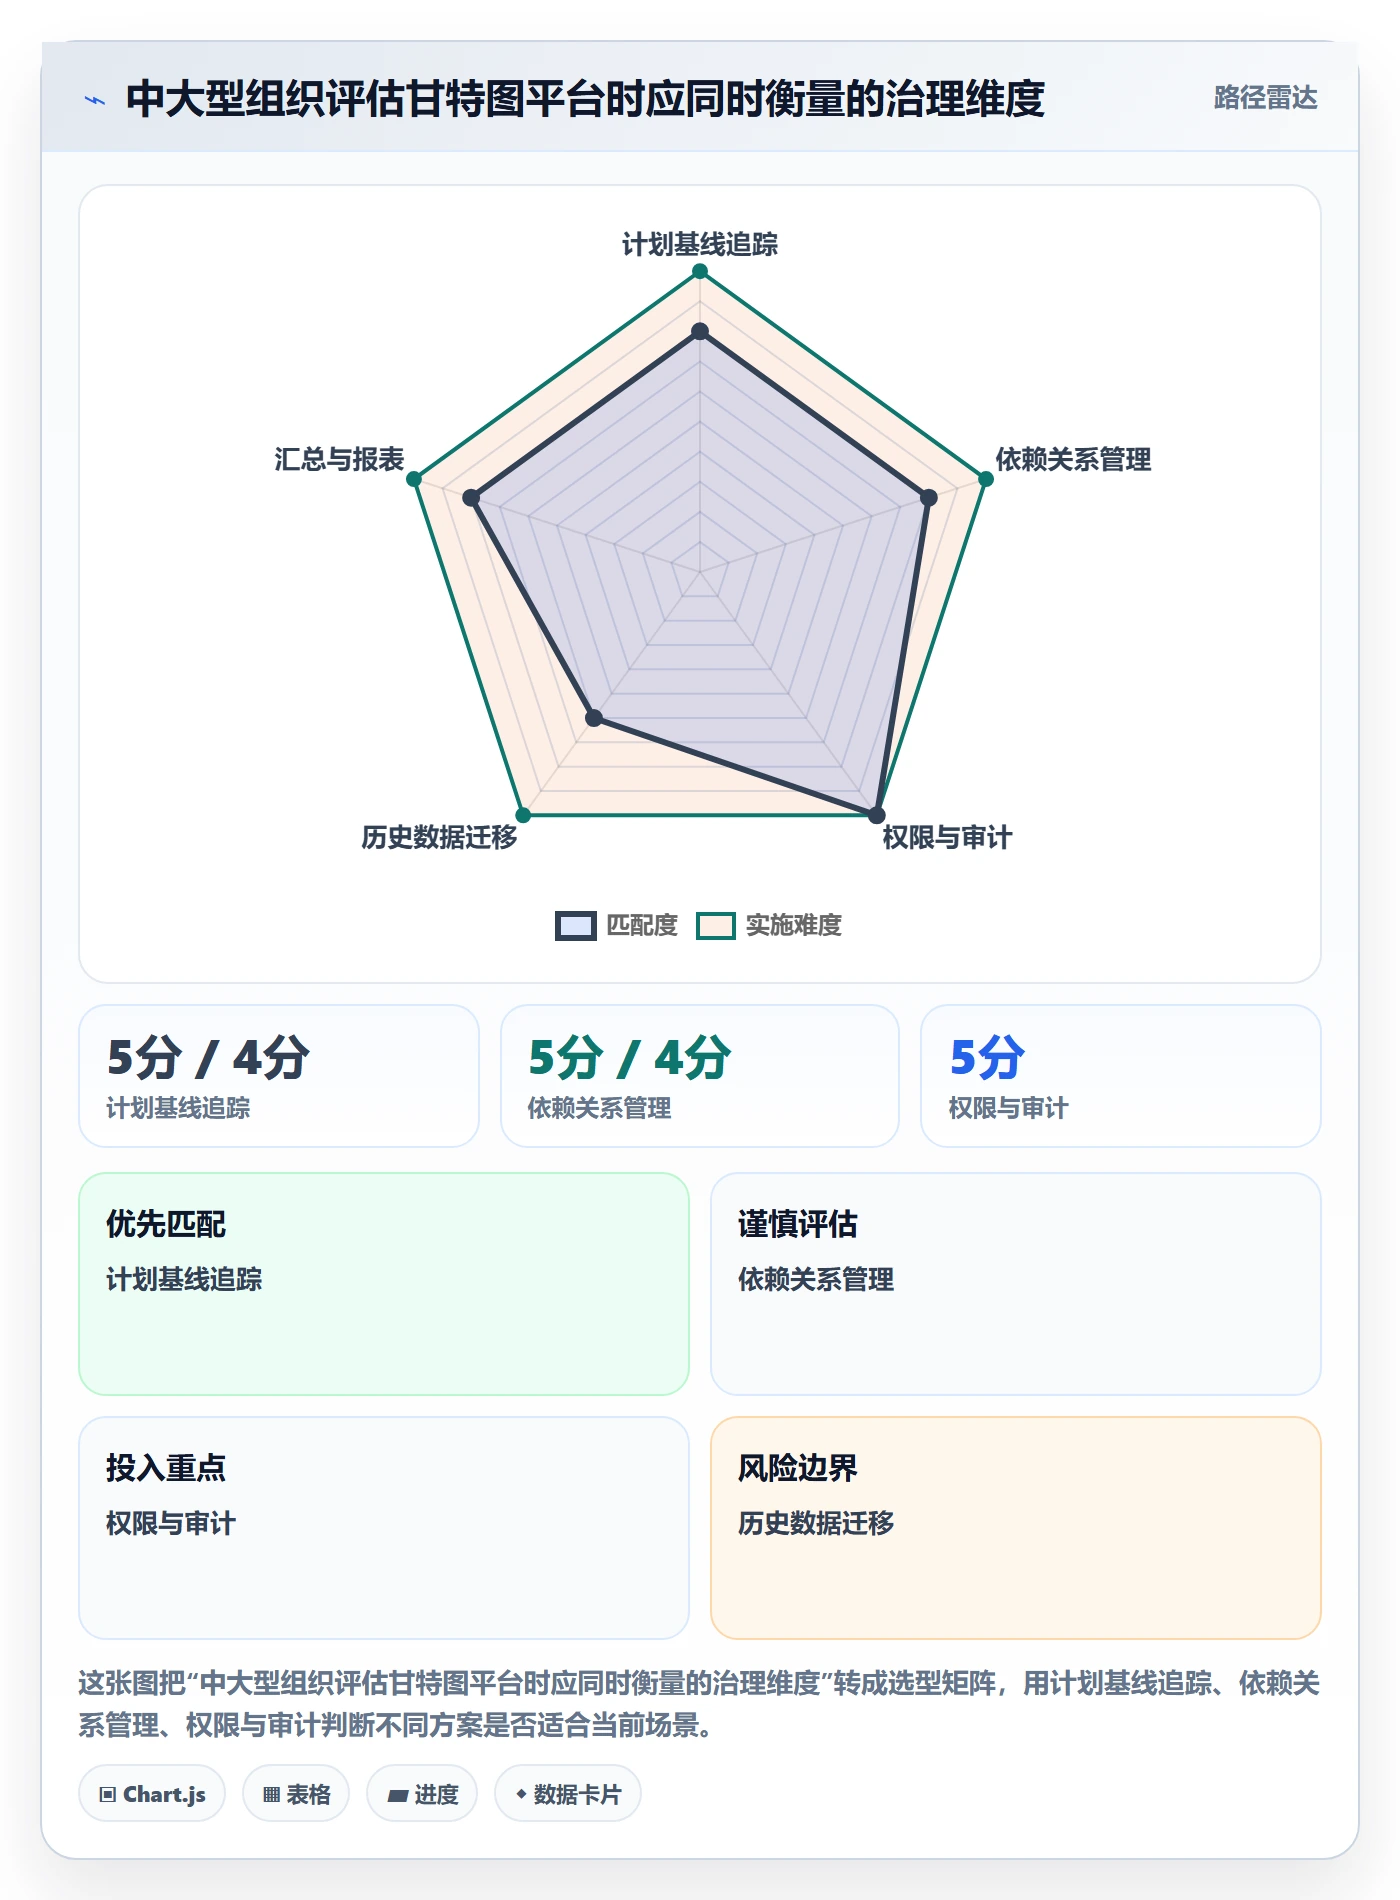Viewport: 1400px width, 1900px height.
Task: Click the 历史数据迁移 inner dark data point
Action: [594, 718]
